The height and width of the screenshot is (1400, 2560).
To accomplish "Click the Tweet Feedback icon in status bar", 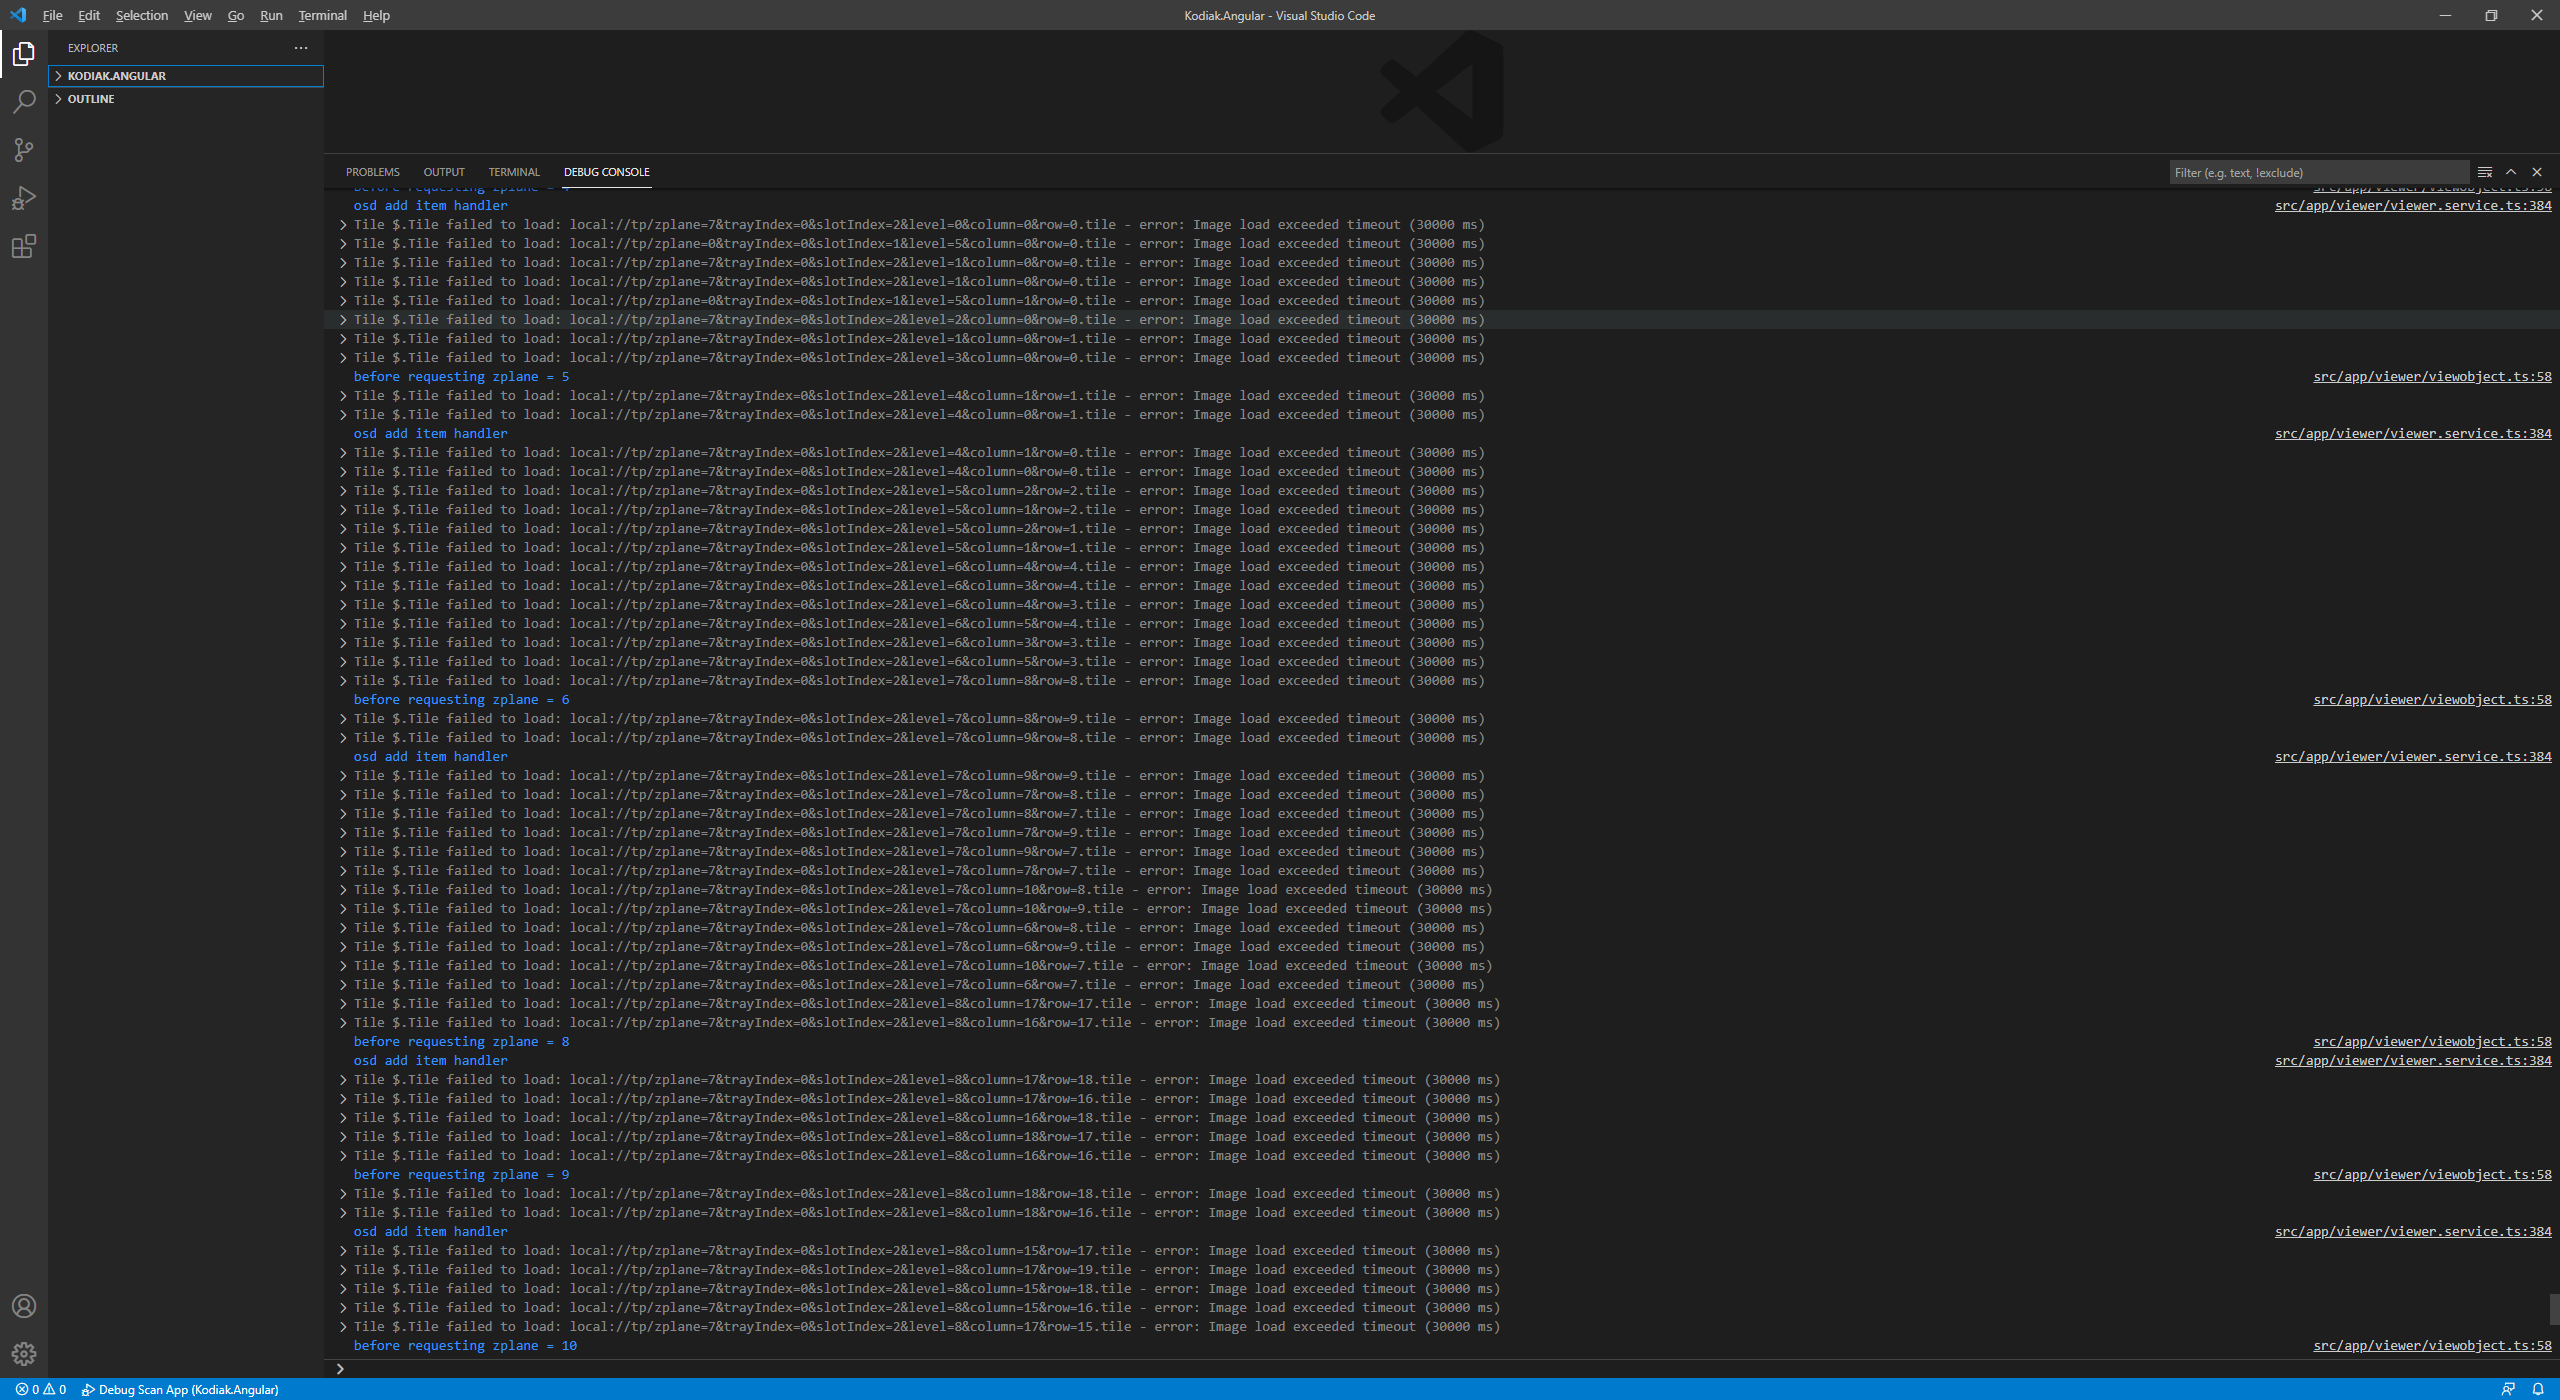I will point(2510,1389).
